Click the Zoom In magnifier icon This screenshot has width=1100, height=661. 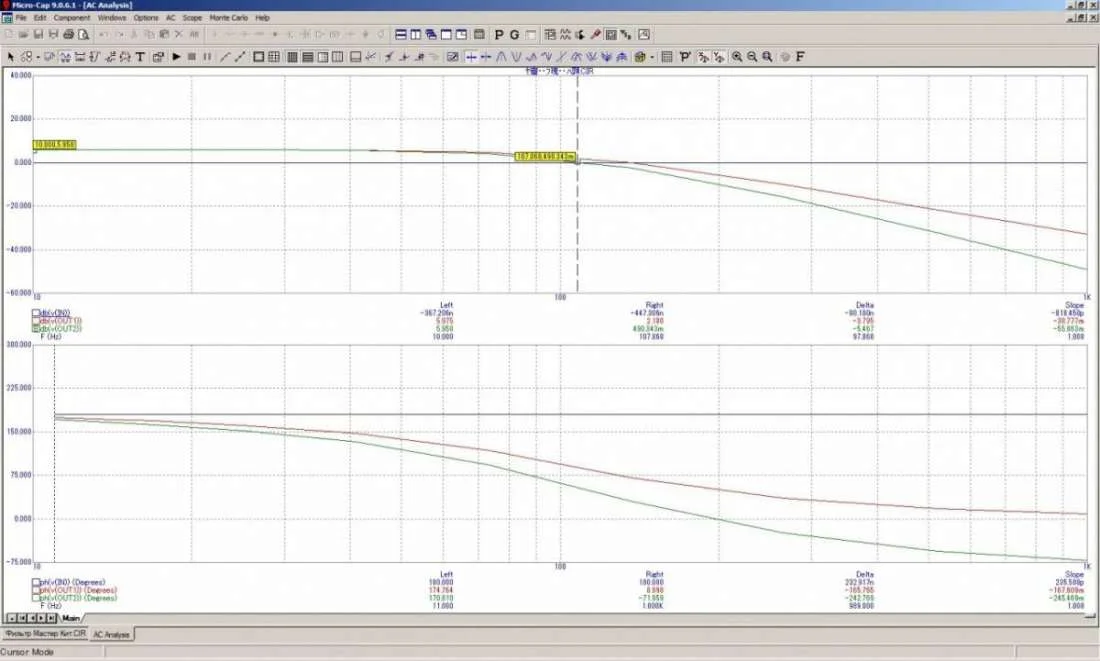(737, 57)
